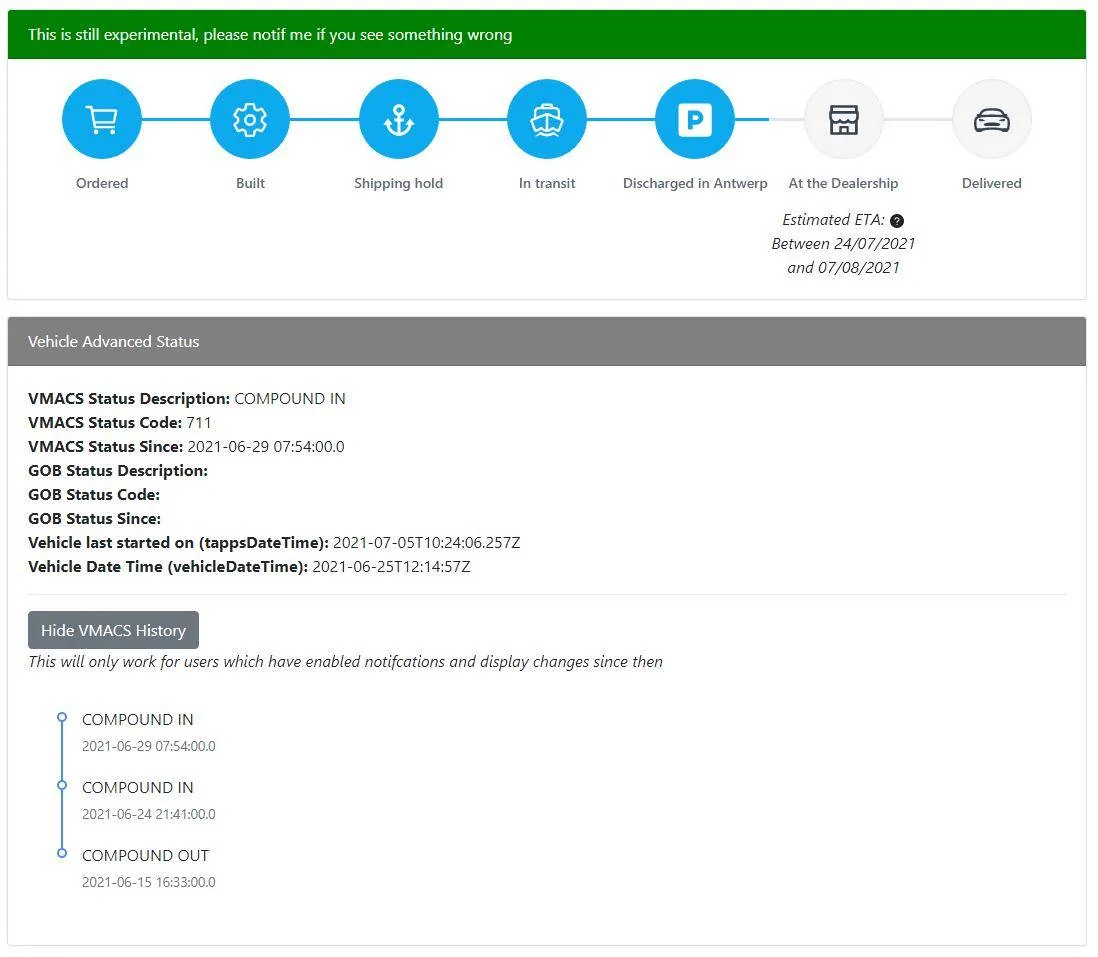The image size is (1098, 957).
Task: Click the 'In transit' step label
Action: [547, 183]
